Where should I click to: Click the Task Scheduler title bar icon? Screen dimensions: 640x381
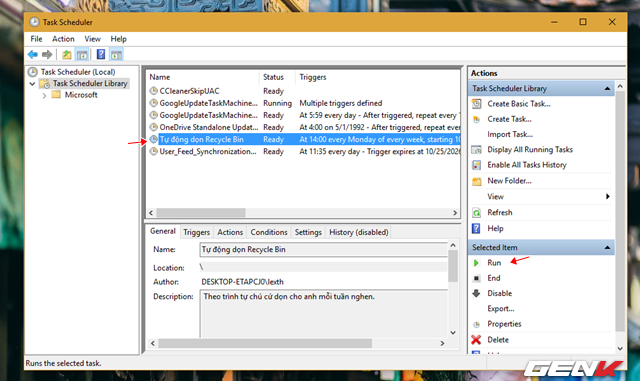coord(34,22)
